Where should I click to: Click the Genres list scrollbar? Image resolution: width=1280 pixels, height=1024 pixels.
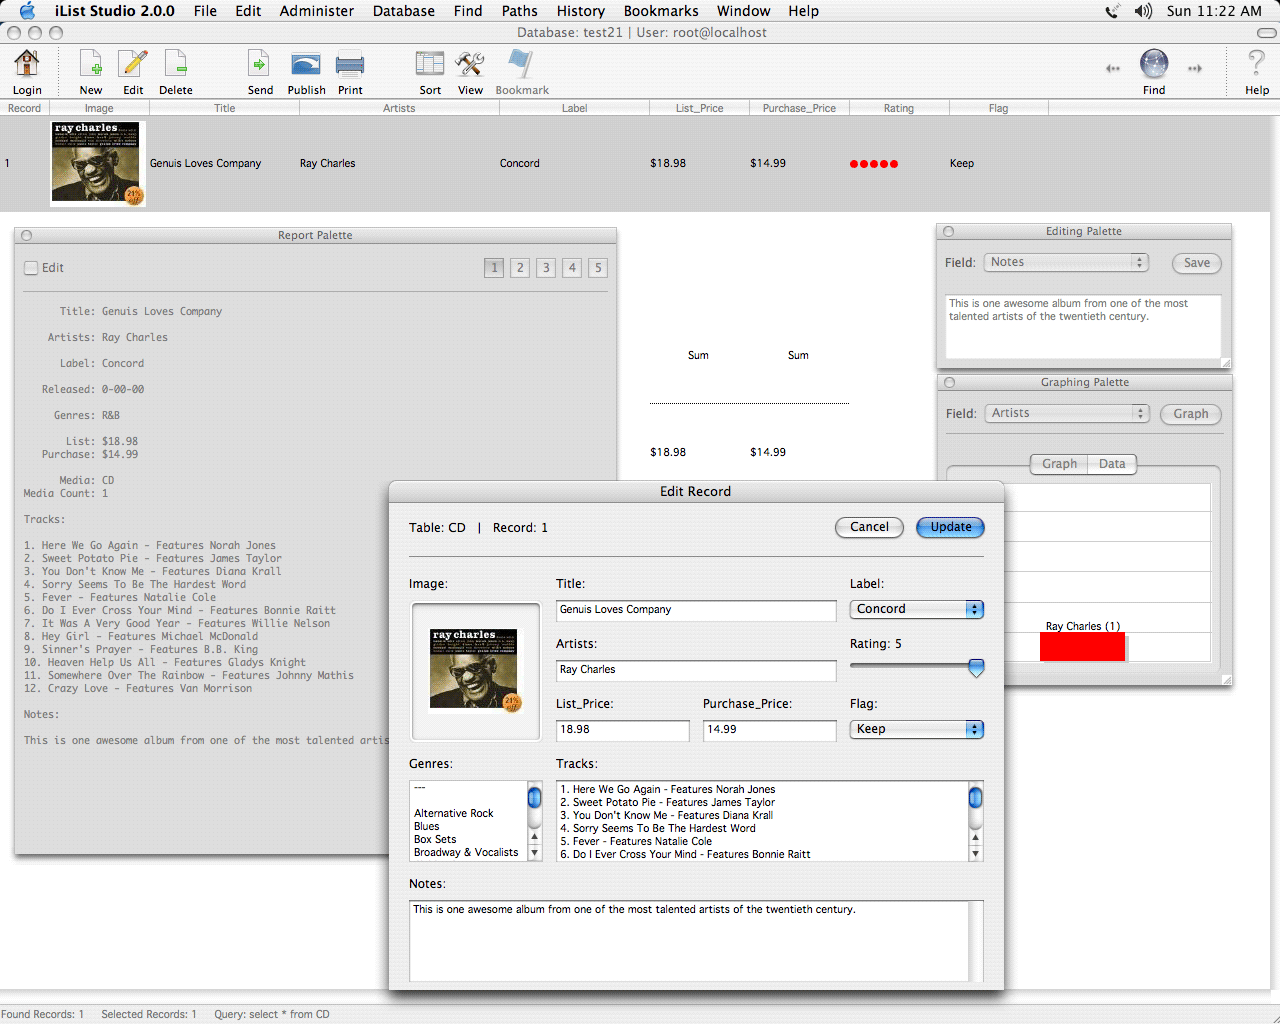tap(535, 821)
